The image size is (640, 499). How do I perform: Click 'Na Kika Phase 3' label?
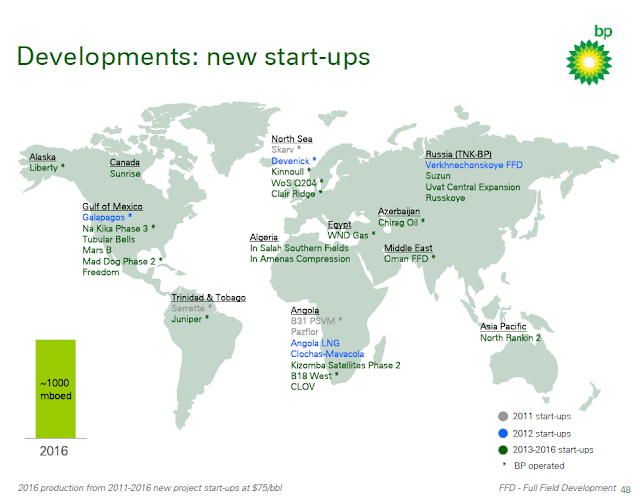pos(115,228)
